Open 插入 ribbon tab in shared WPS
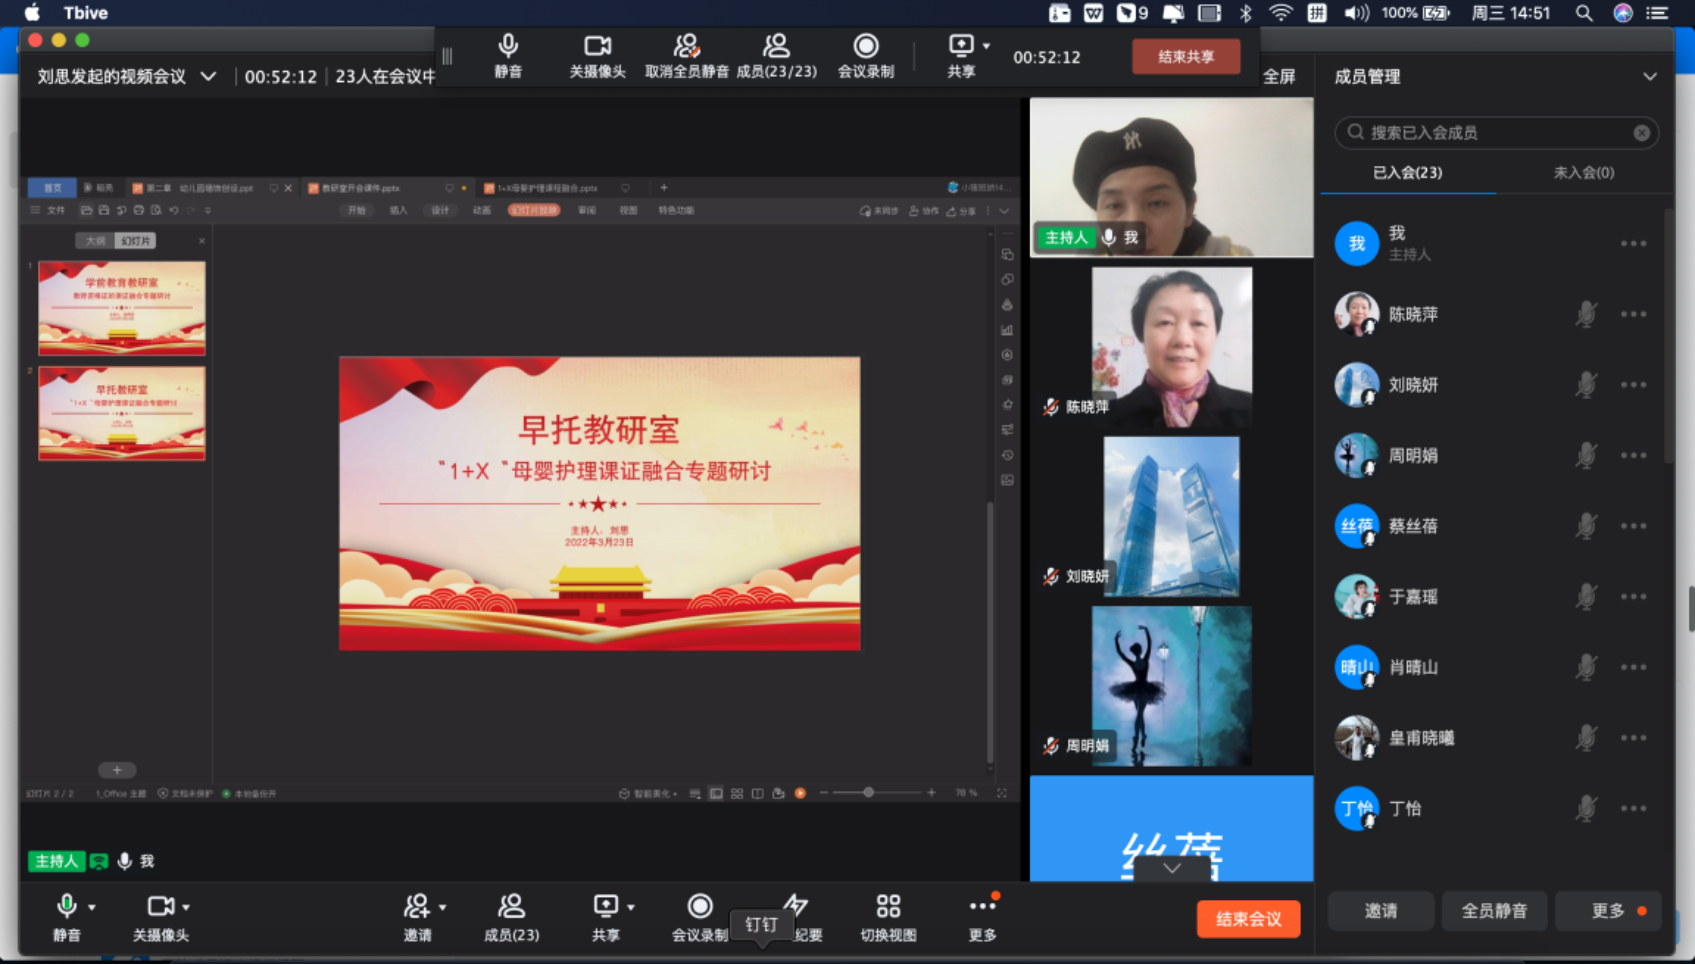 click(x=398, y=210)
